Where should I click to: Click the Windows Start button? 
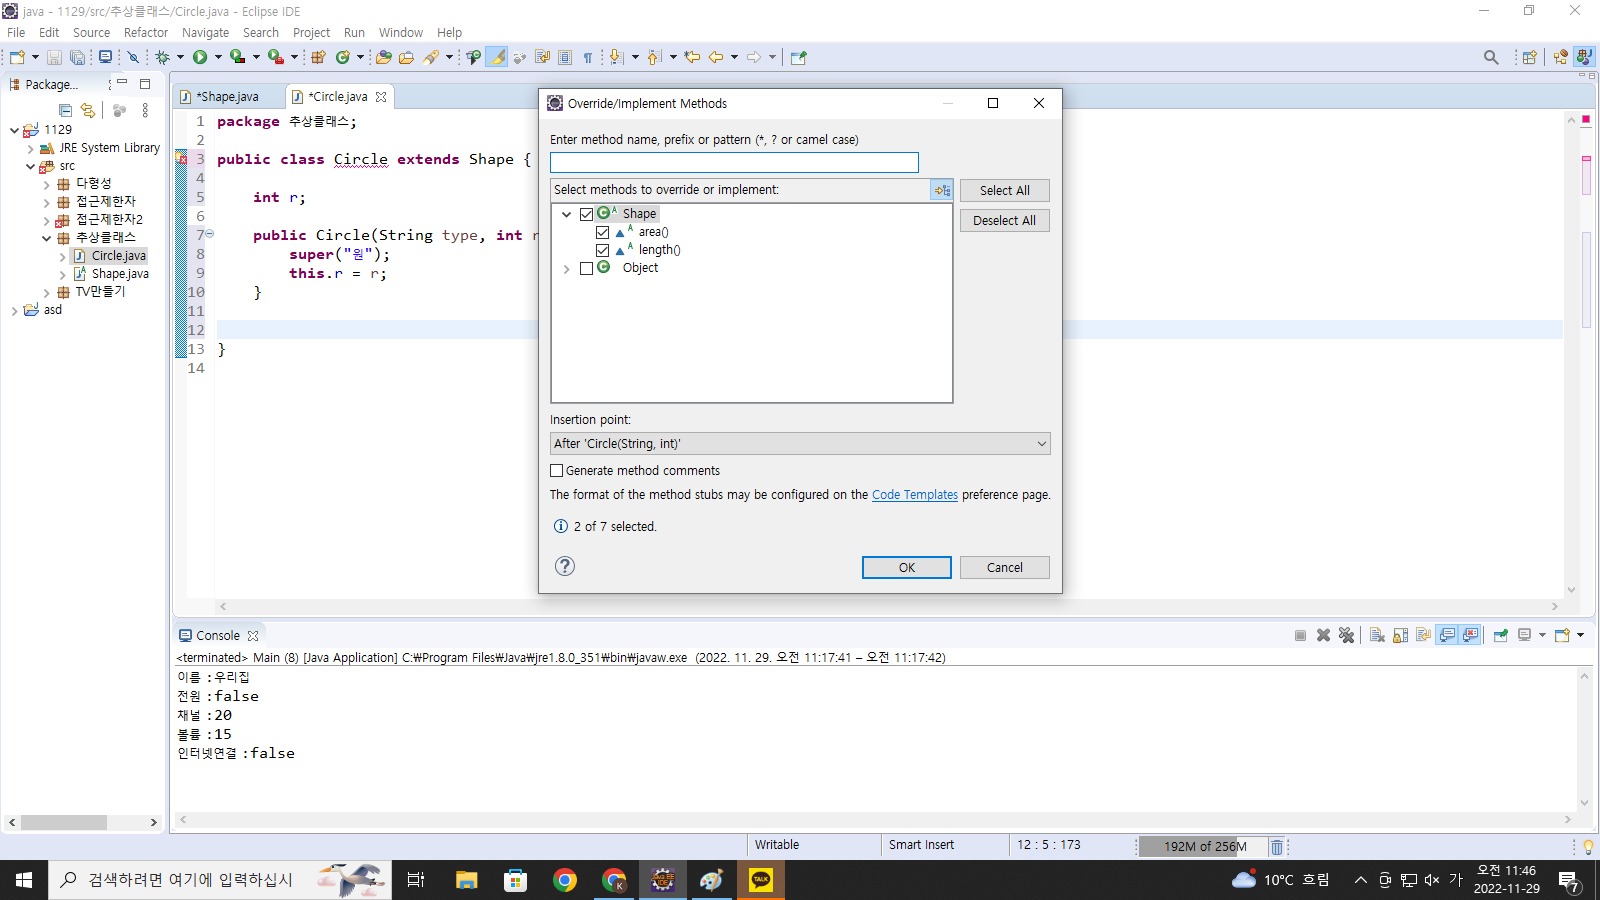(24, 880)
